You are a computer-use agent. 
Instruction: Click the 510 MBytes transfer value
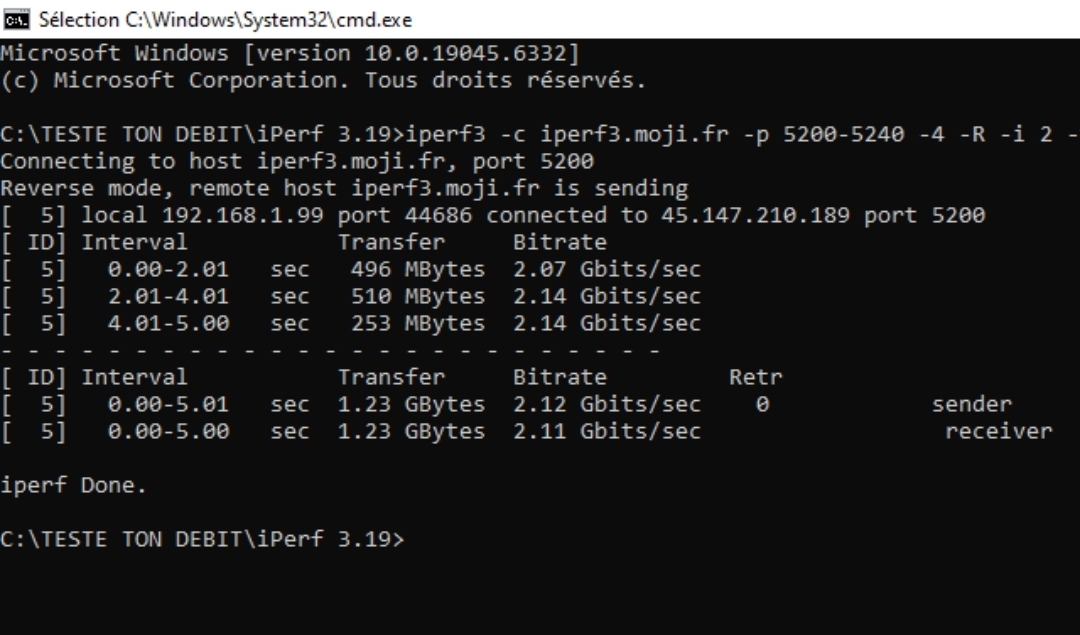point(417,297)
